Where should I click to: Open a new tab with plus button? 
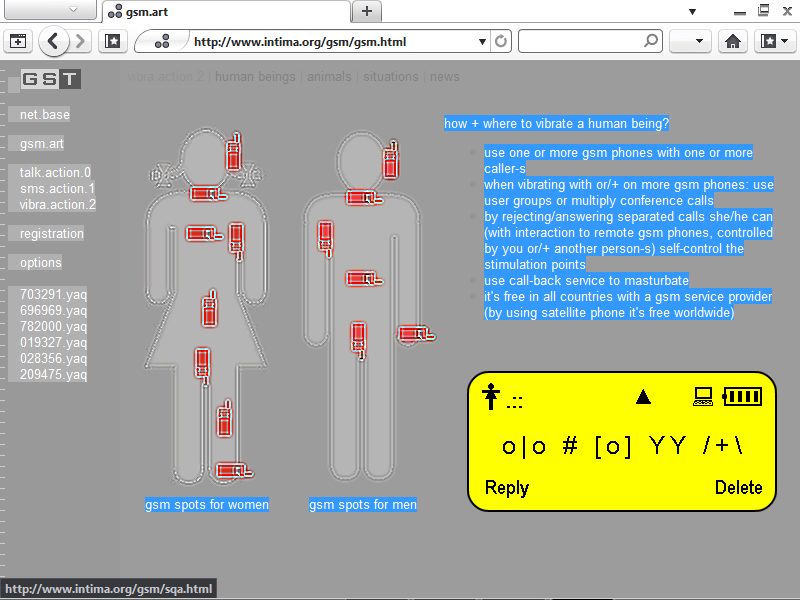pyautogui.click(x=367, y=11)
